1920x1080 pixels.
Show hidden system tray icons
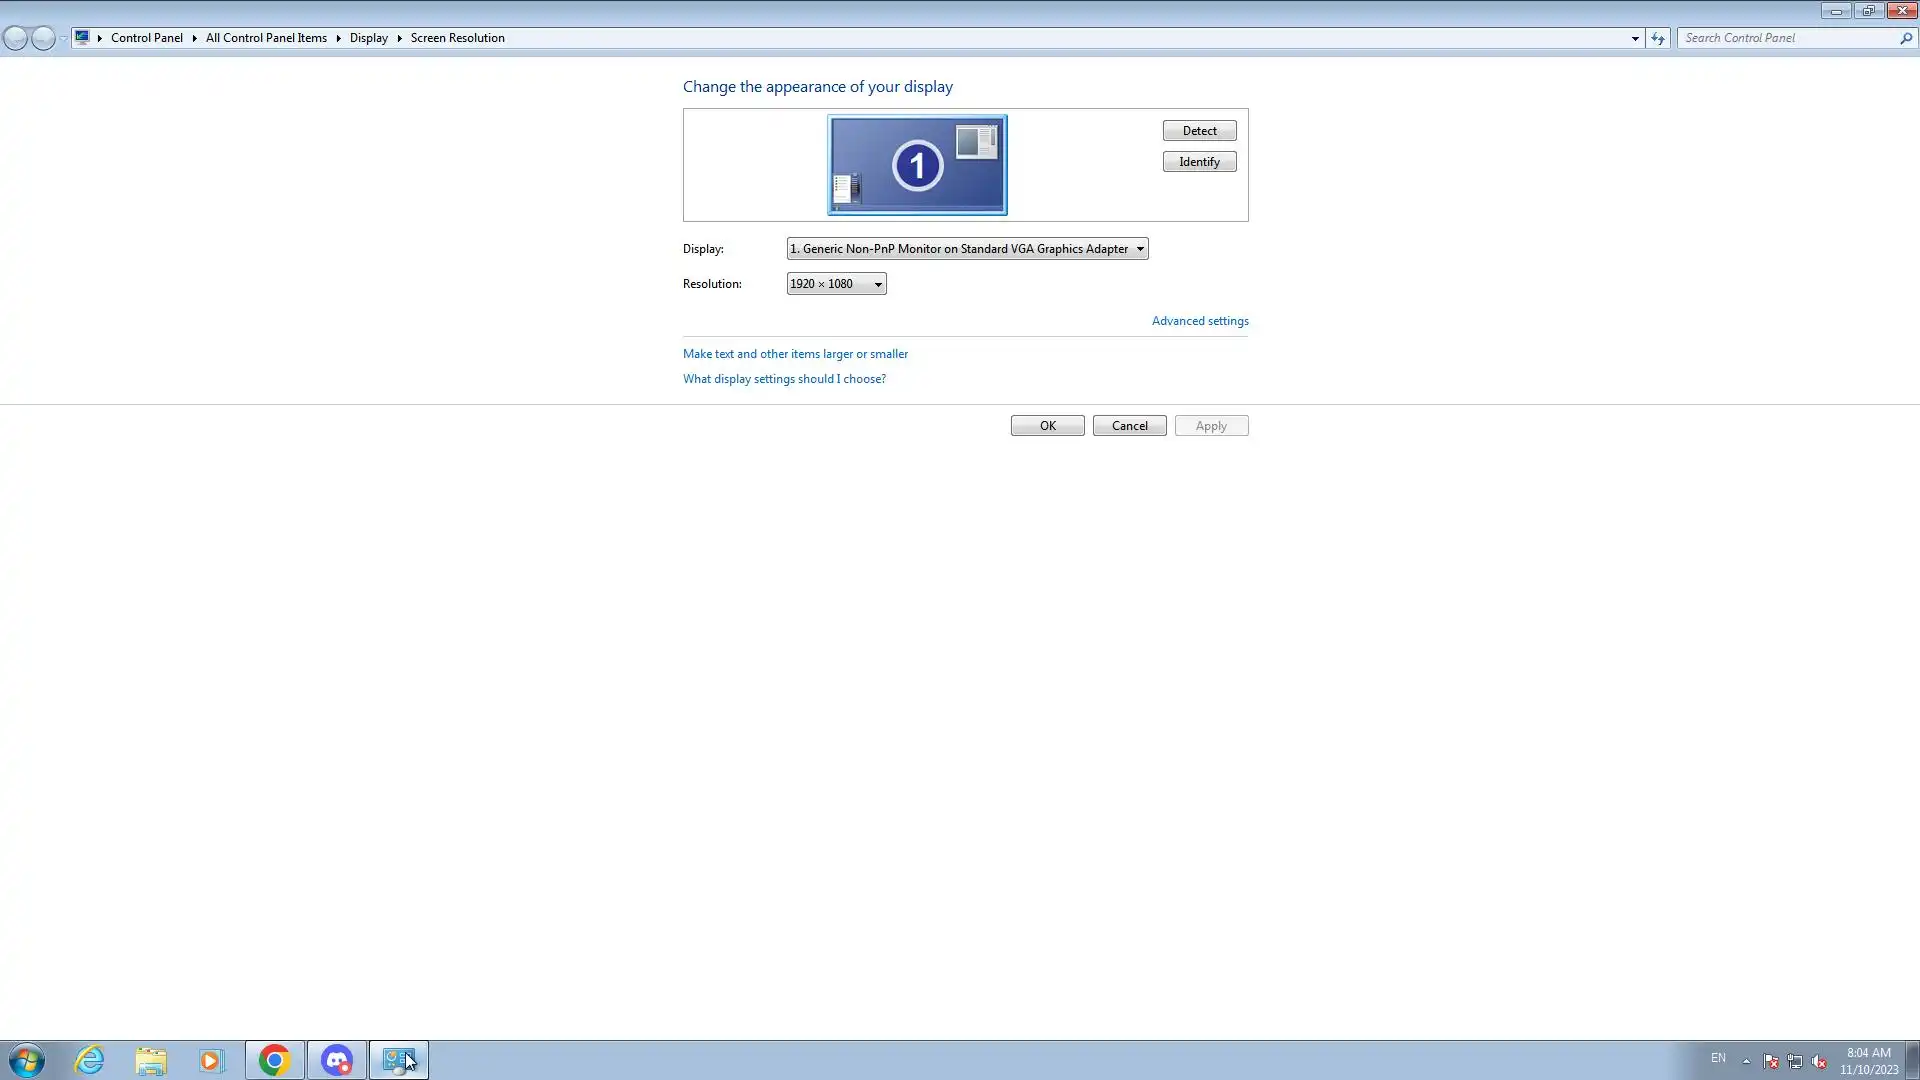point(1746,1061)
